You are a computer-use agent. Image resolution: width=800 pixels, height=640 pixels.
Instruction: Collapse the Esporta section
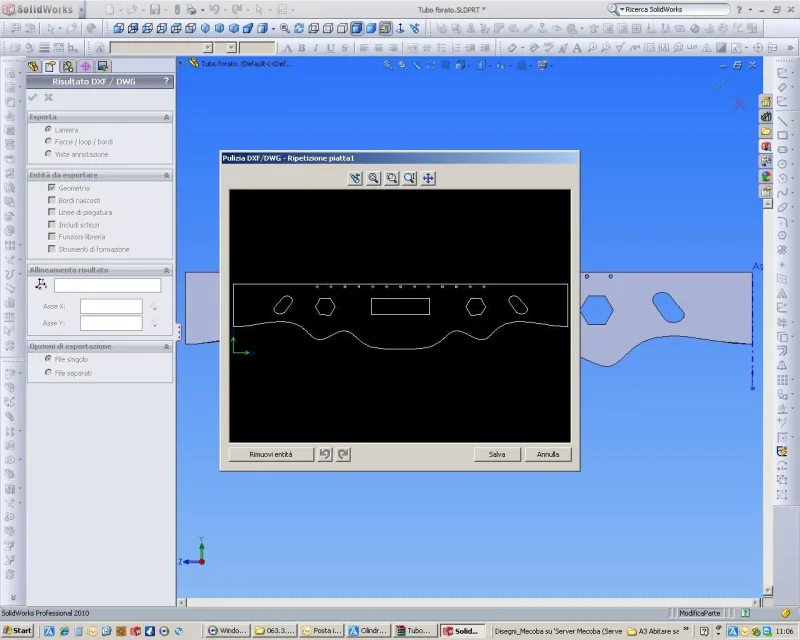click(166, 117)
